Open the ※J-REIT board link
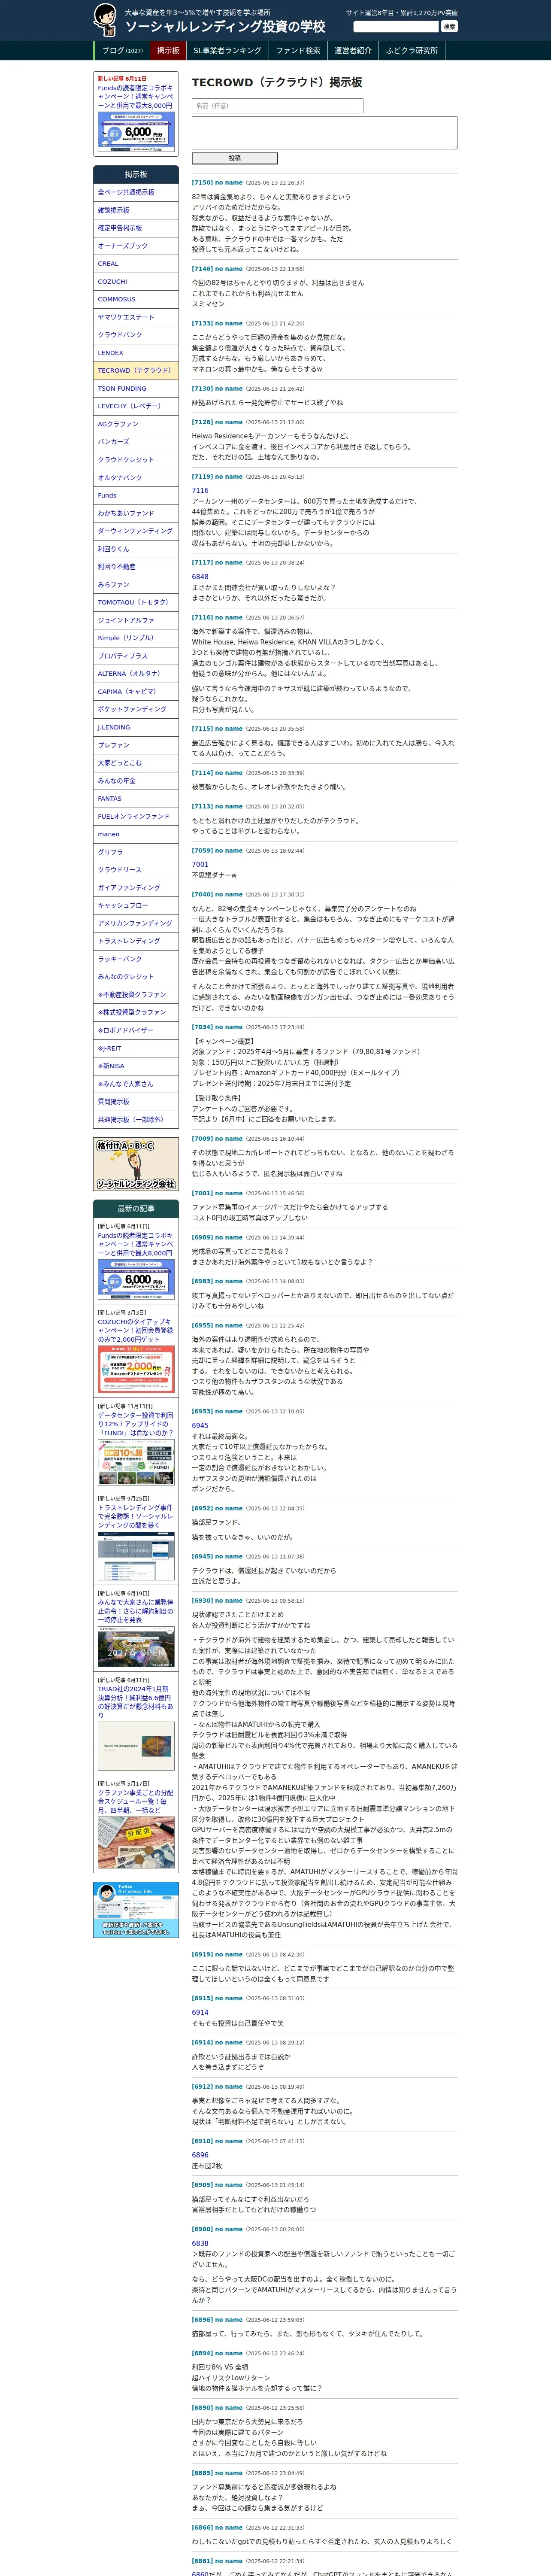Viewport: 551px width, 2576px height. [136, 1048]
